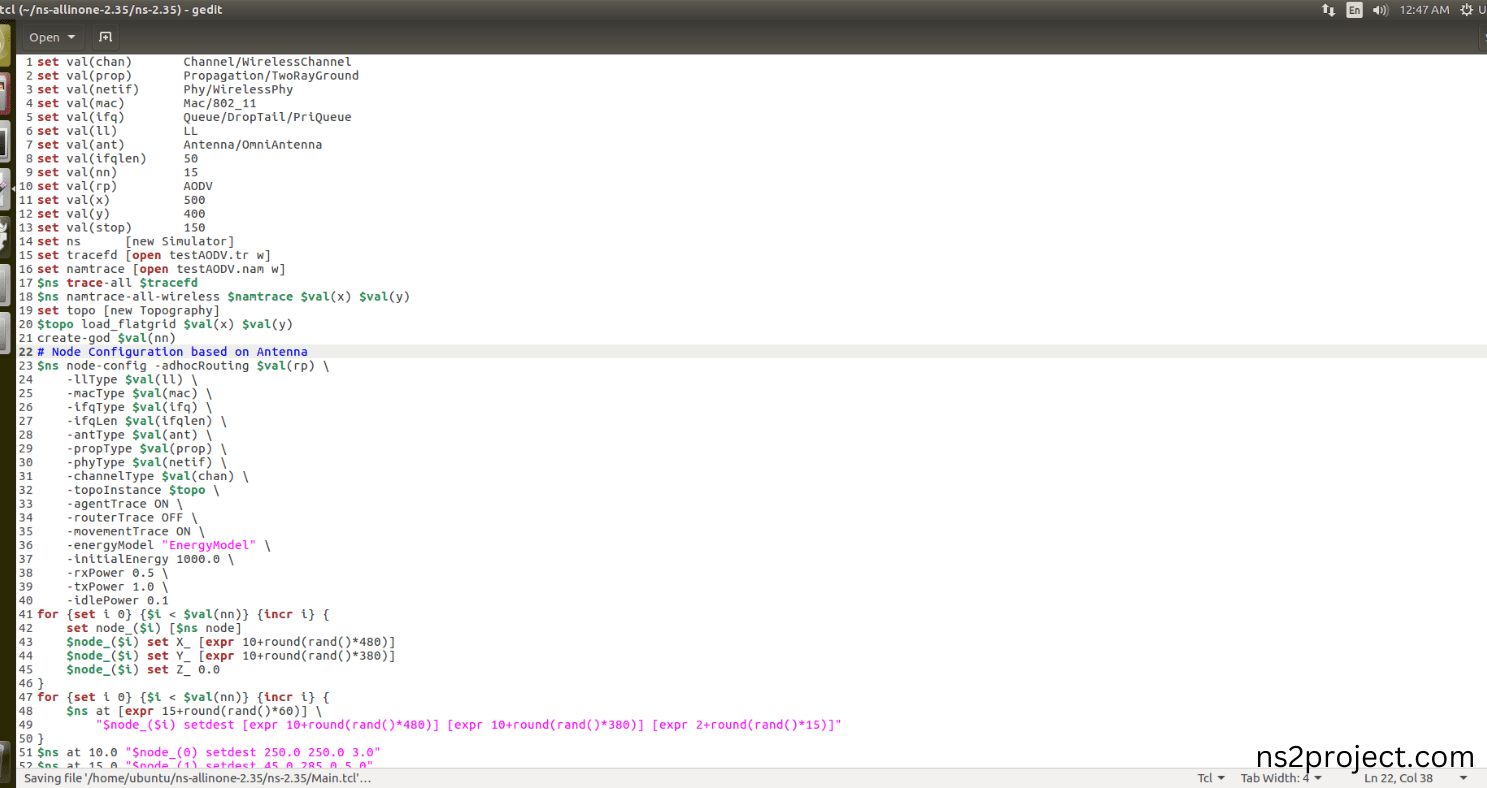
Task: Click line 1 'Channel/WirelessChannel' value
Action: click(x=267, y=62)
